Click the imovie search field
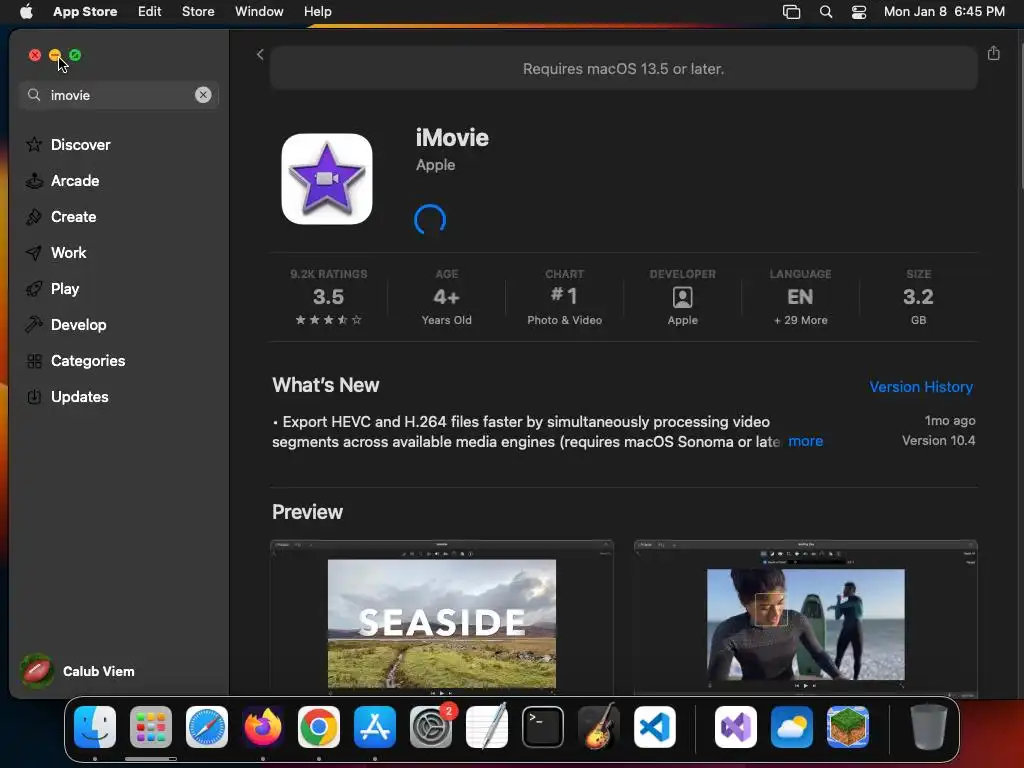This screenshot has height=768, width=1024. [x=119, y=95]
